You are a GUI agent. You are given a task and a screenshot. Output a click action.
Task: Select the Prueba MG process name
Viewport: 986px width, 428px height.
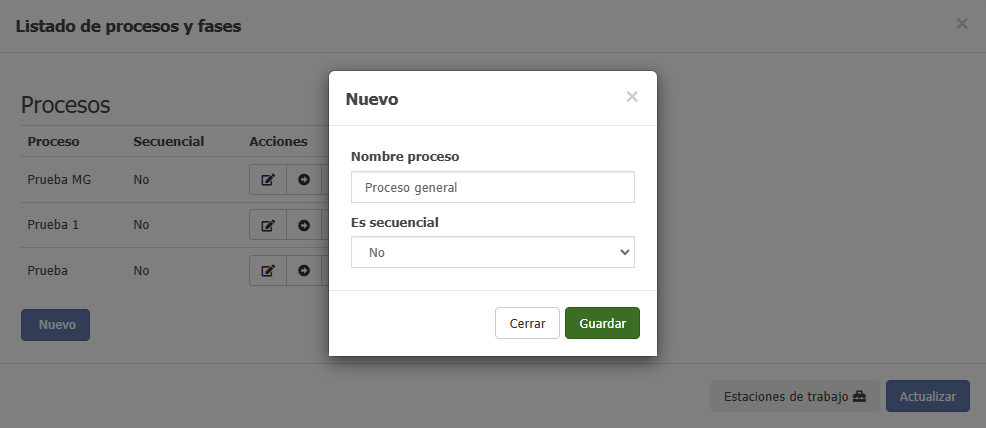pyautogui.click(x=59, y=180)
